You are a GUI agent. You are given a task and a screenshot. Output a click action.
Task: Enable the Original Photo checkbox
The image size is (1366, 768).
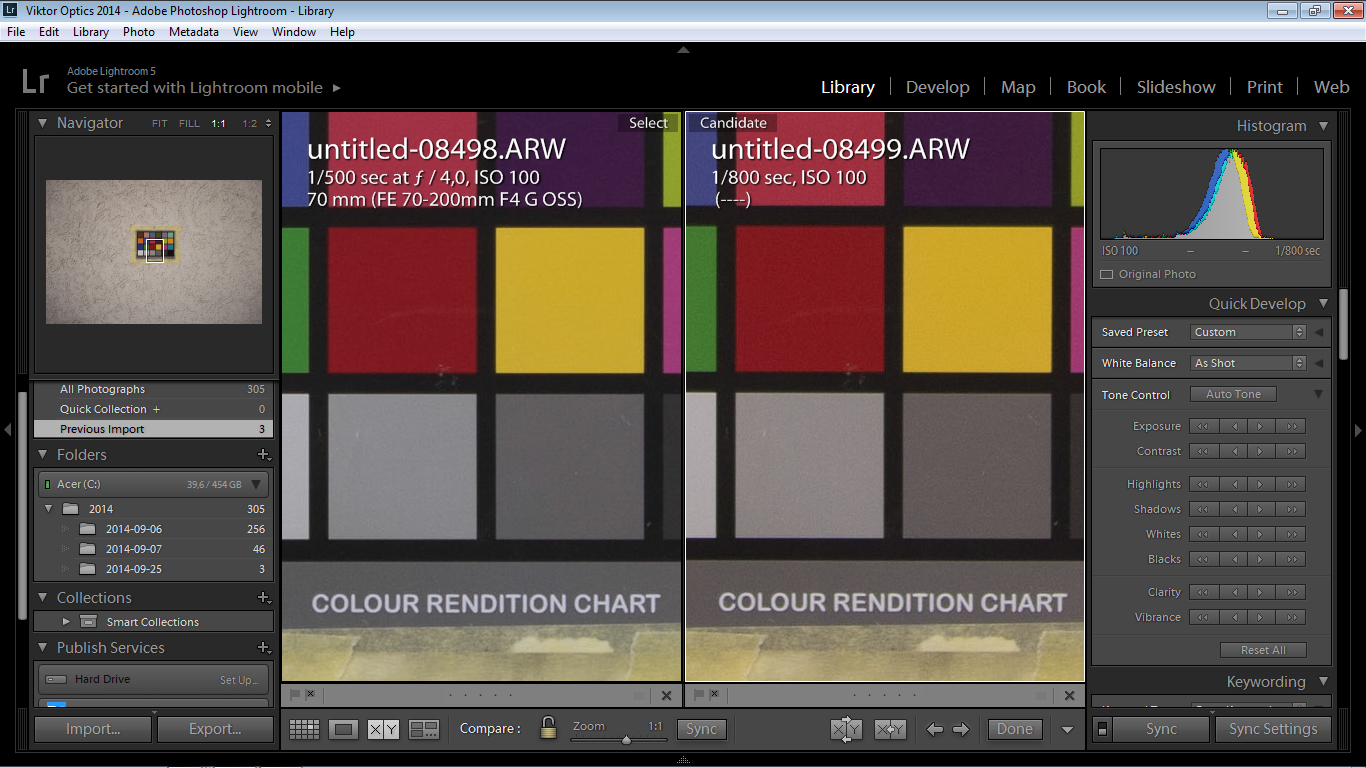click(x=1106, y=274)
